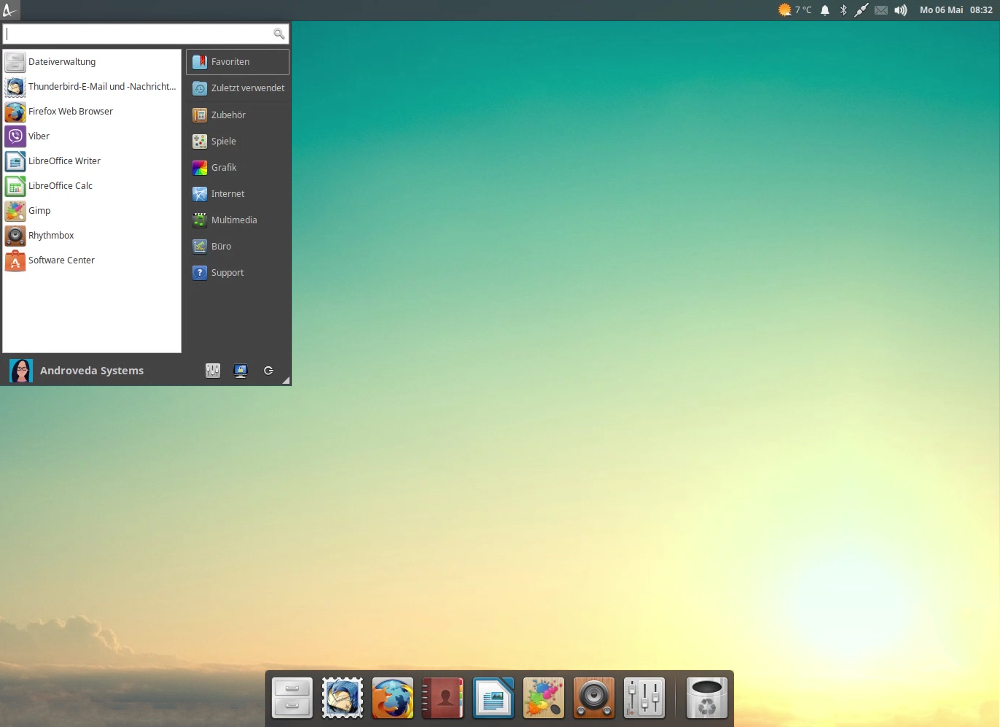The image size is (1000, 727).
Task: Click the log out icon in the menu
Action: (268, 371)
